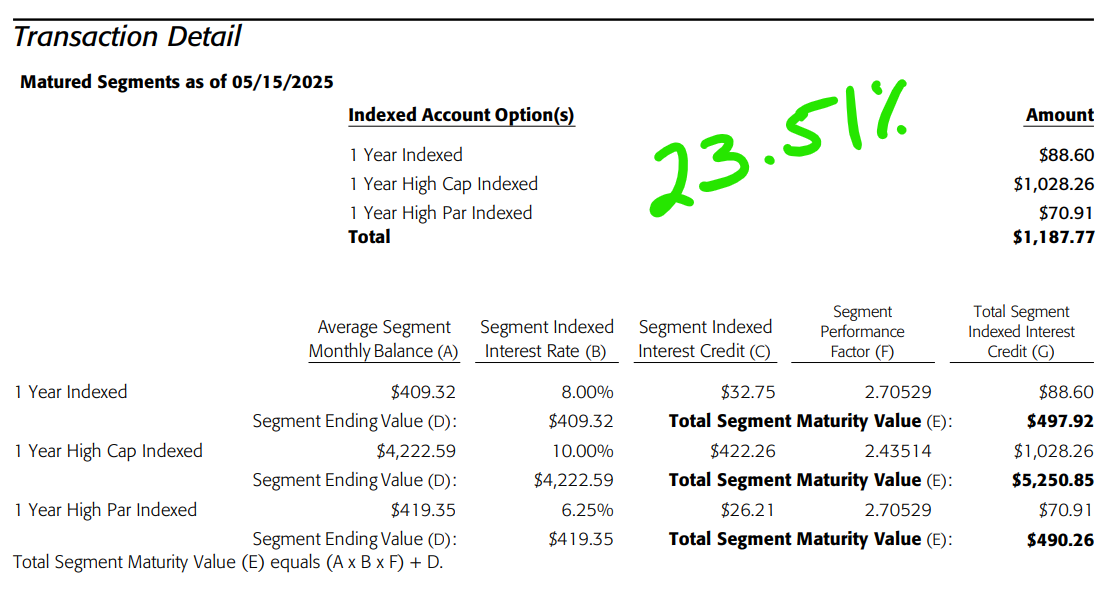This screenshot has height=592, width=1120.
Task: Select the 8.00% interest rate value
Action: (587, 392)
